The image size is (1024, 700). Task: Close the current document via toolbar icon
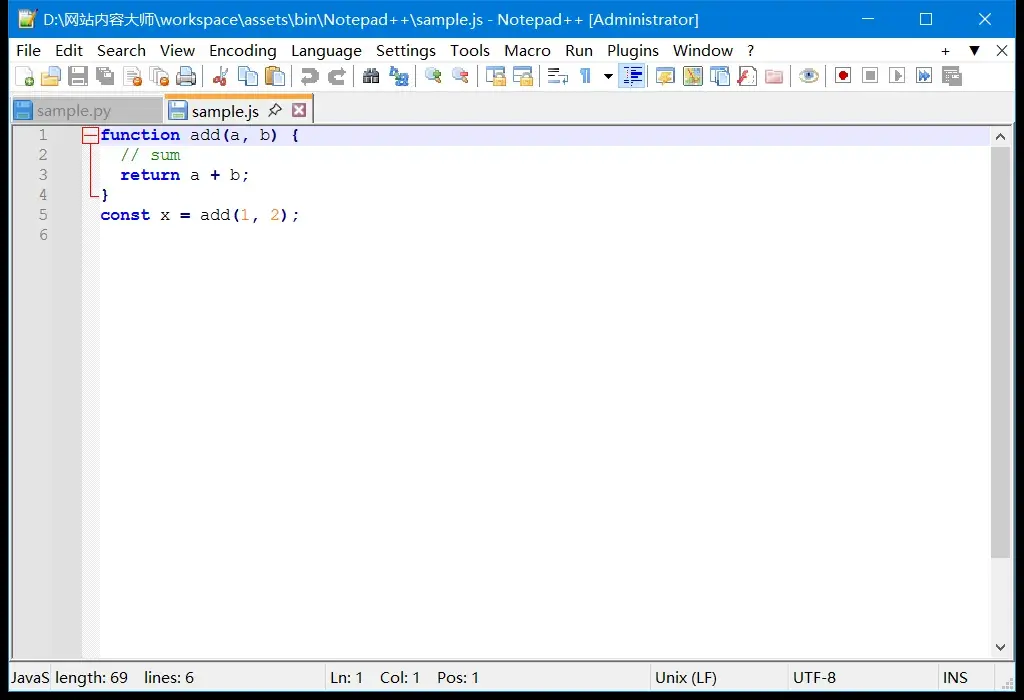coord(133,76)
